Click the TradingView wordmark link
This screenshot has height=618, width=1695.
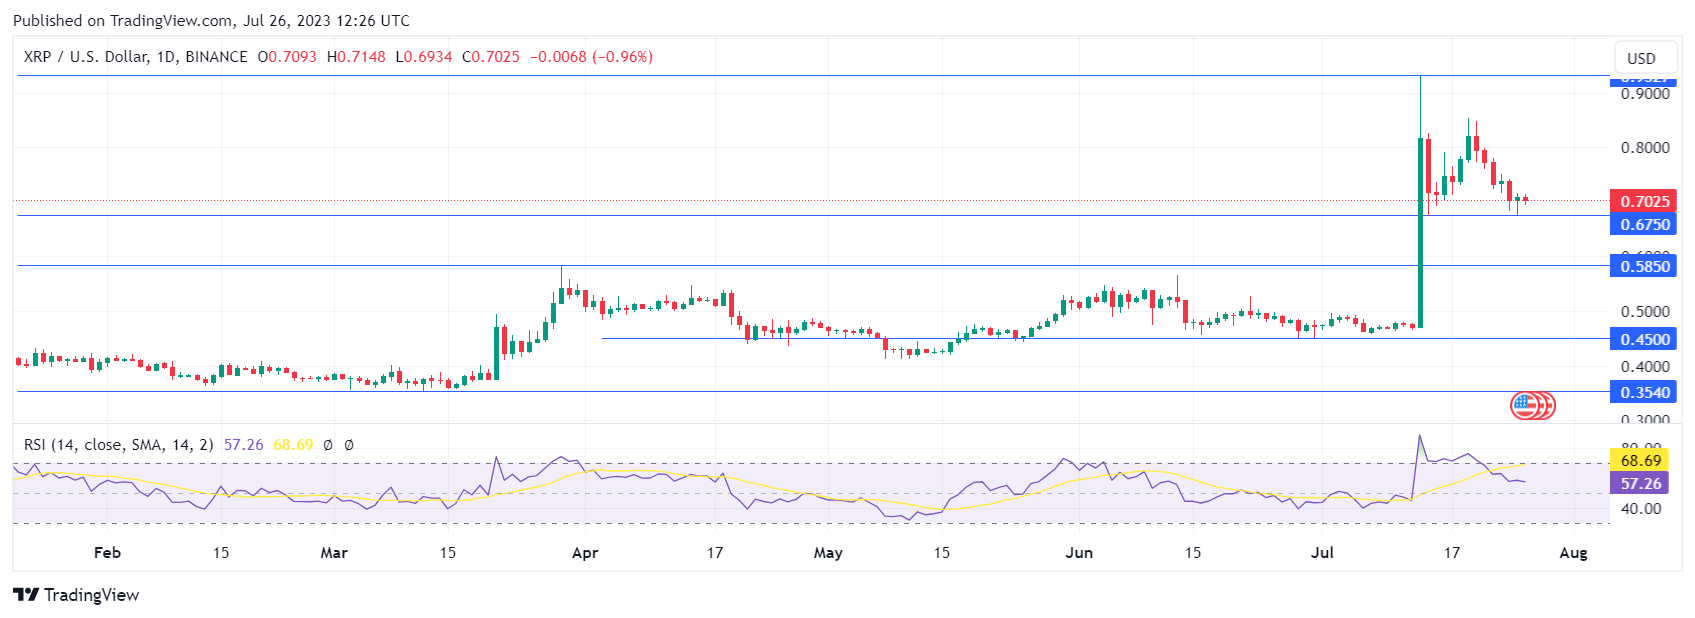click(91, 595)
